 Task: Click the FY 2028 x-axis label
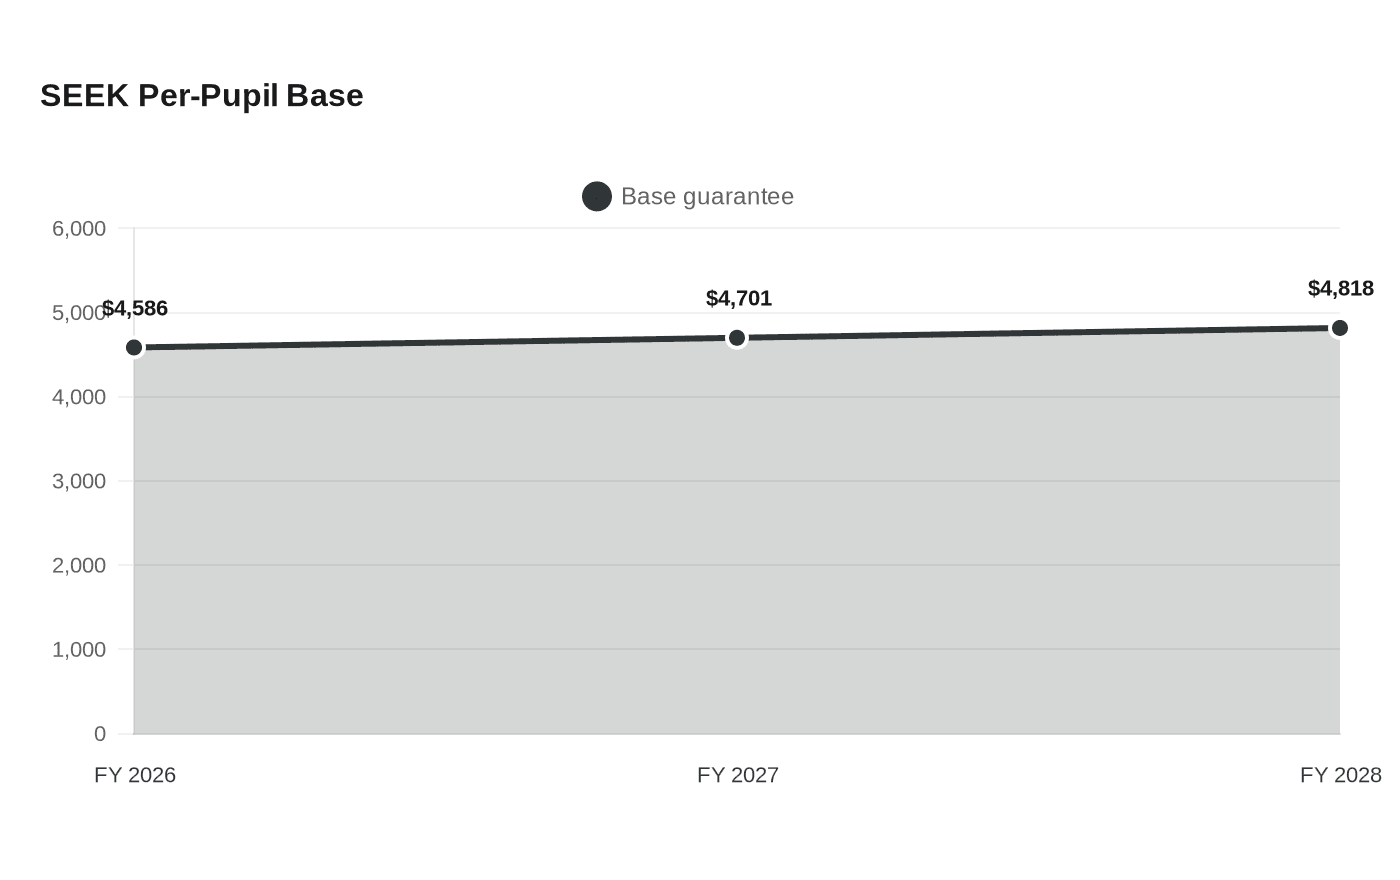pyautogui.click(x=1341, y=775)
